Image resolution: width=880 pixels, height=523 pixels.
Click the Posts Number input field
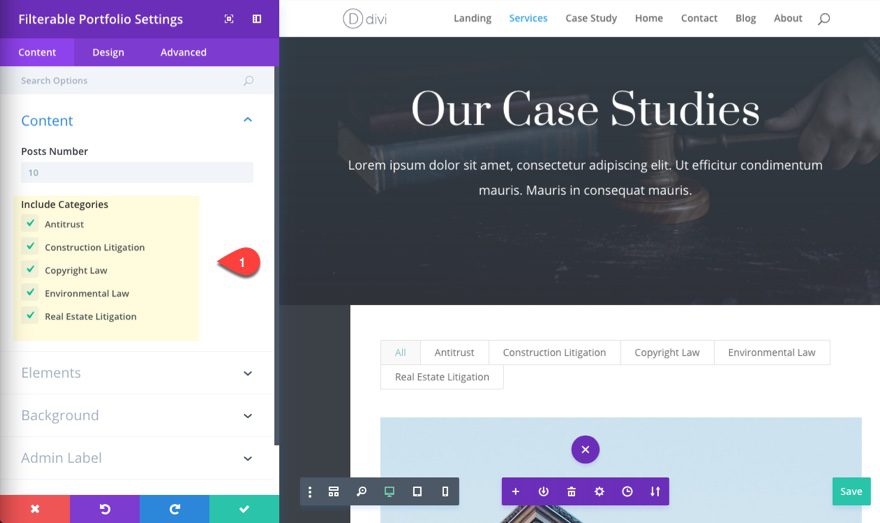(137, 172)
